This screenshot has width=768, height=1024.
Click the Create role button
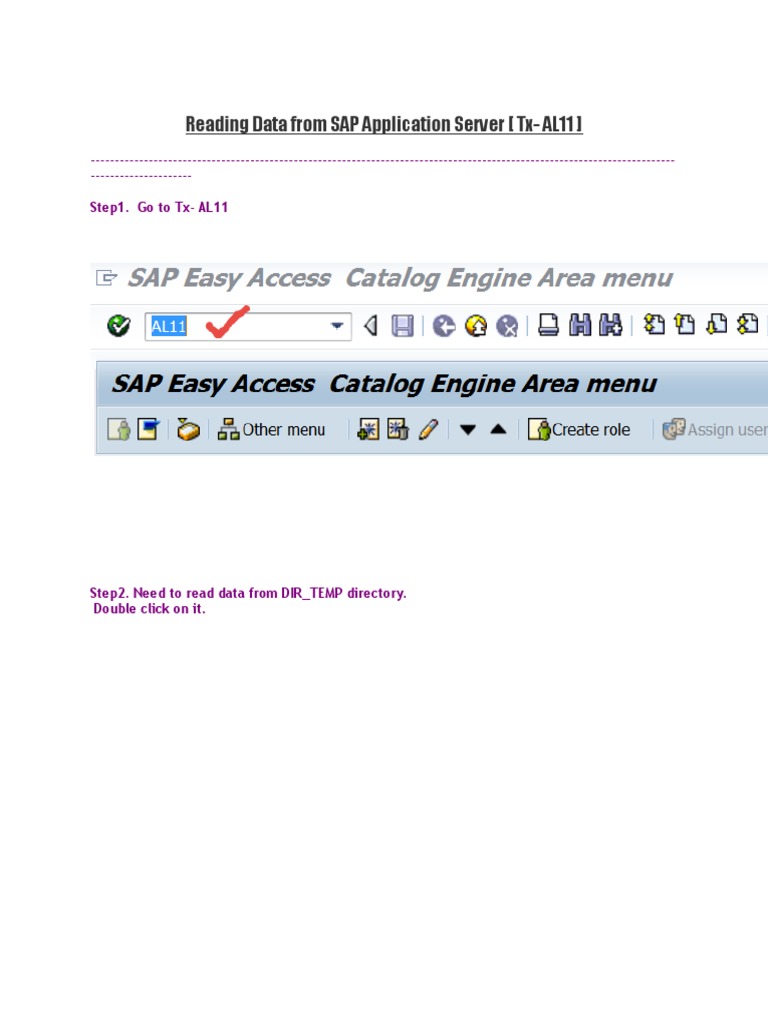pyautogui.click(x=580, y=430)
